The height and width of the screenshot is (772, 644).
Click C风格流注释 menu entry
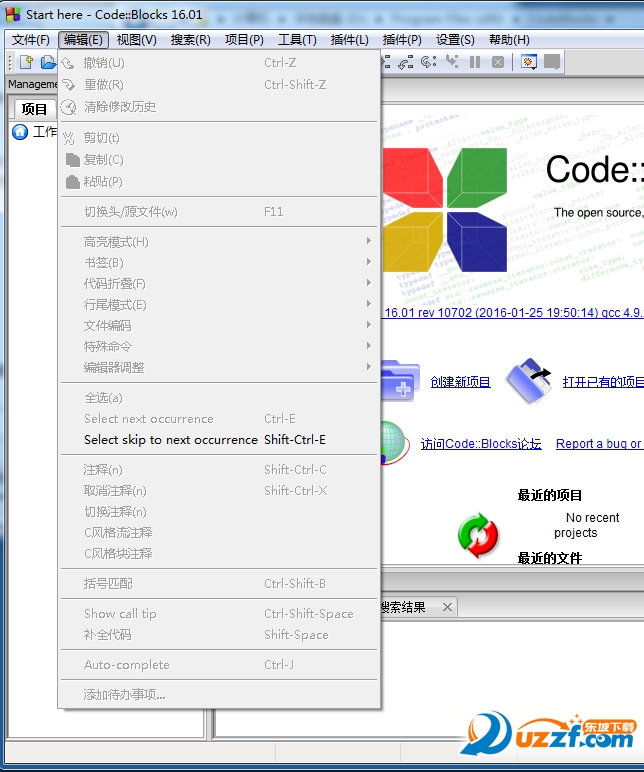coord(219,532)
